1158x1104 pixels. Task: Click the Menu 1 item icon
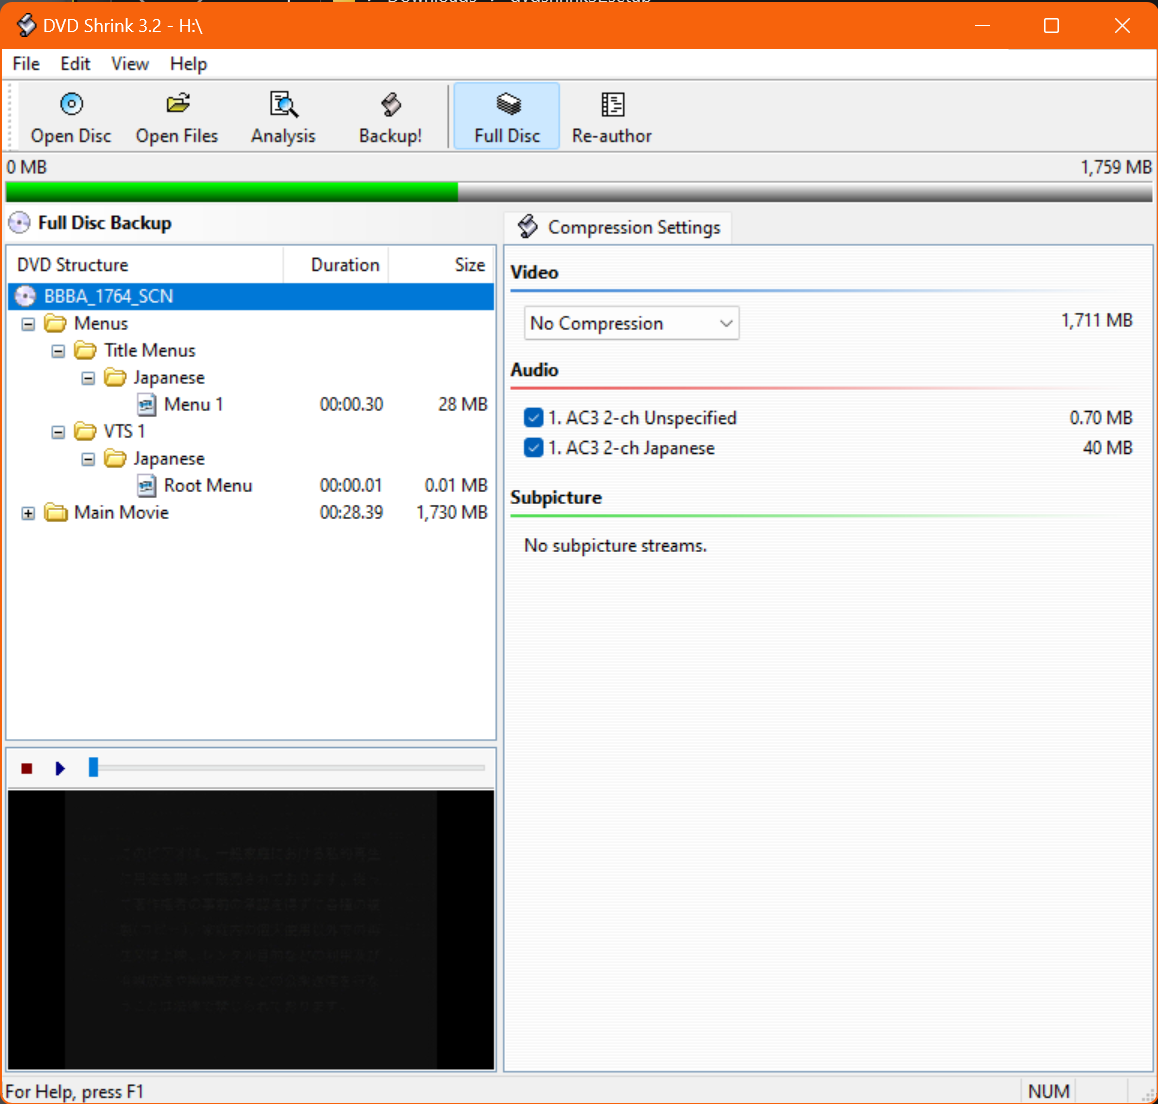[146, 405]
